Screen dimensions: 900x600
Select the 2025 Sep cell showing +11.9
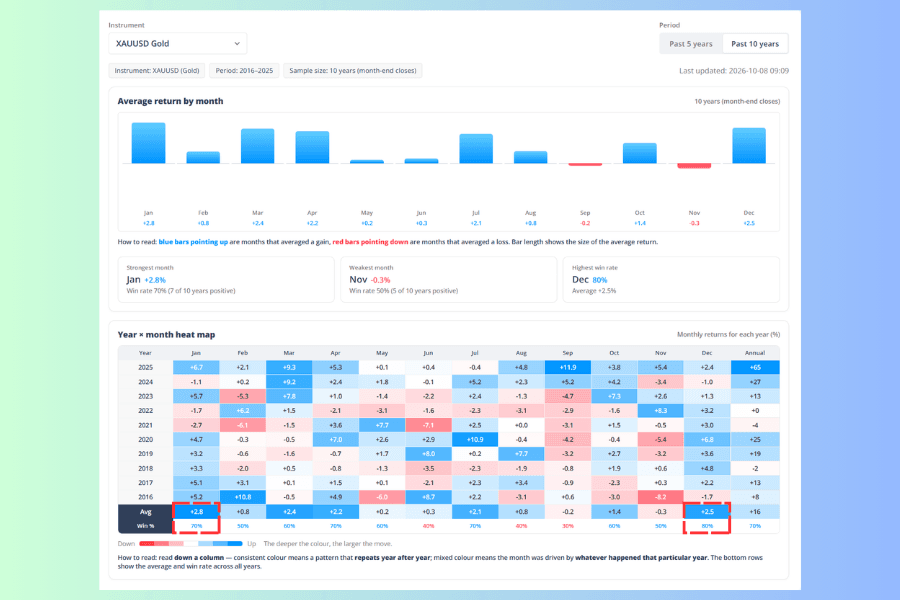[568, 367]
